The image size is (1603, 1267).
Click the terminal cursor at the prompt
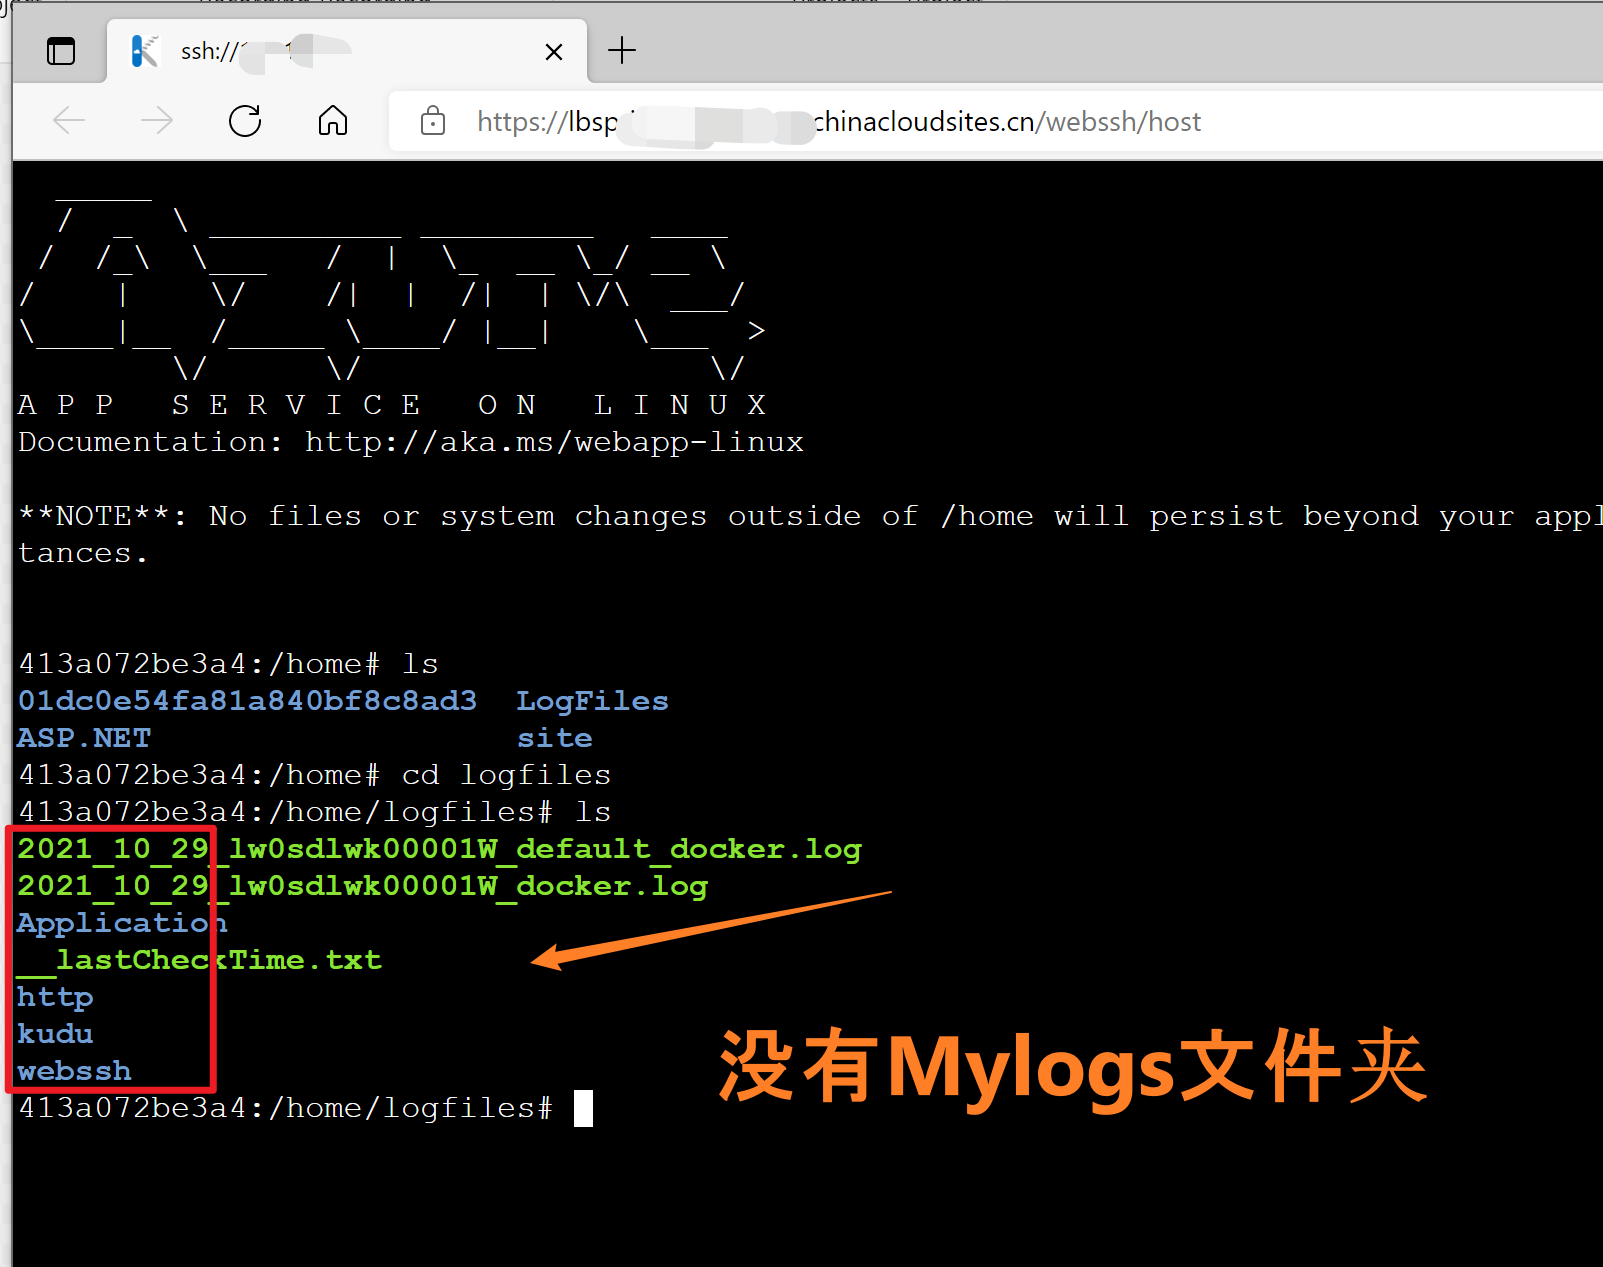point(583,1108)
